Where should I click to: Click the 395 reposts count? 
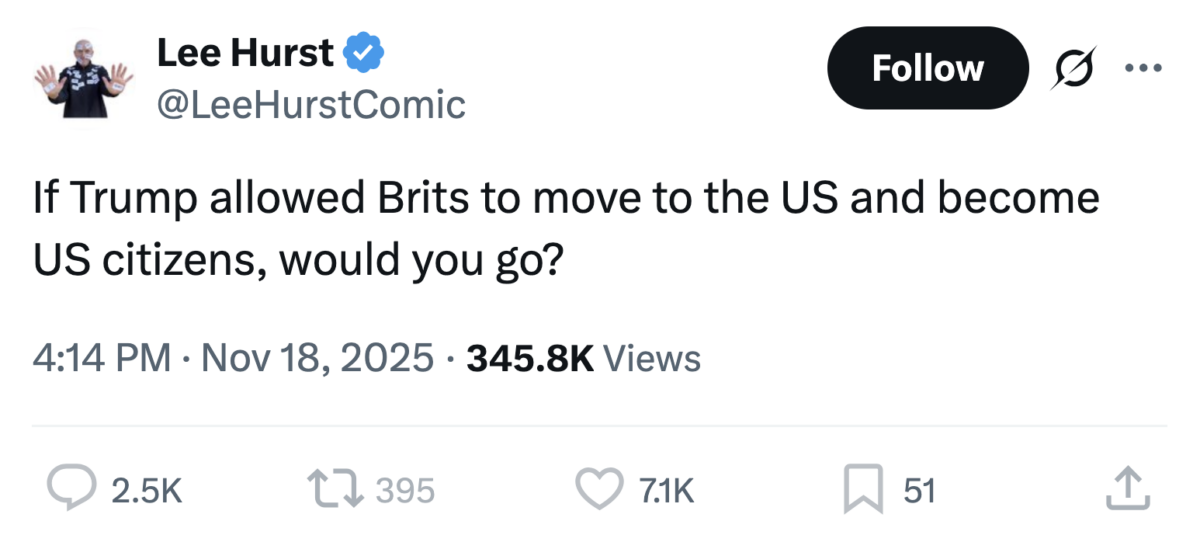[406, 490]
